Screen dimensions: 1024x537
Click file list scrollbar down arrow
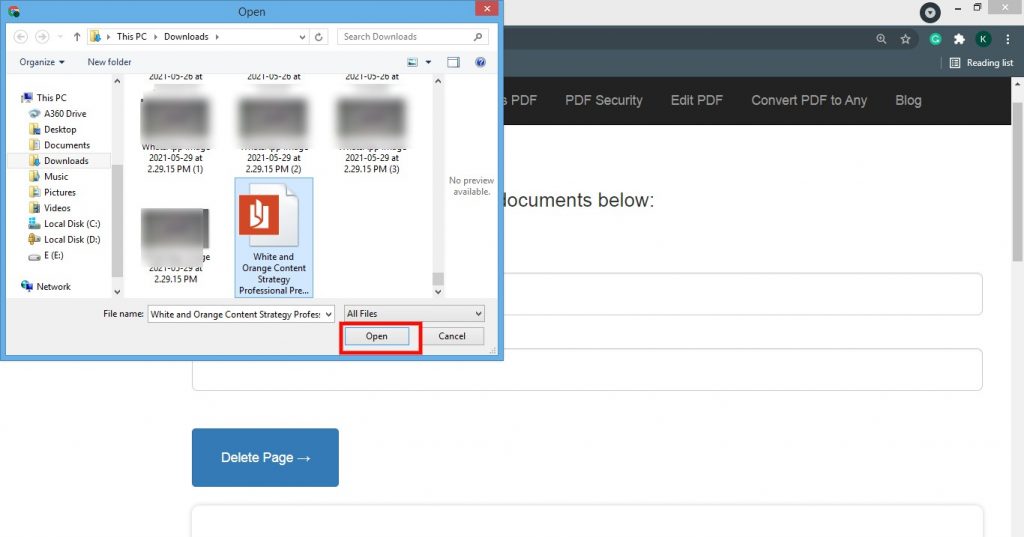438,292
